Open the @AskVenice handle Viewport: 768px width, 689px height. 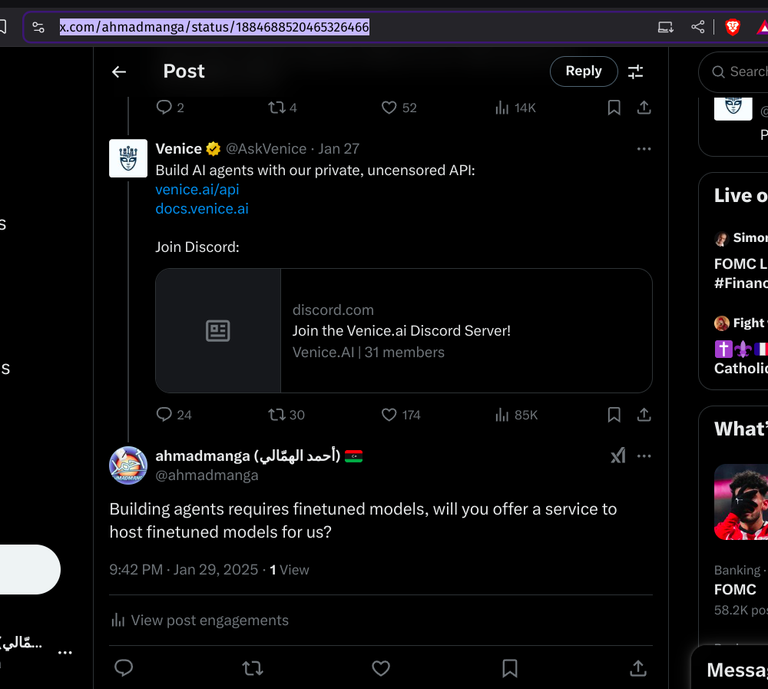266,148
